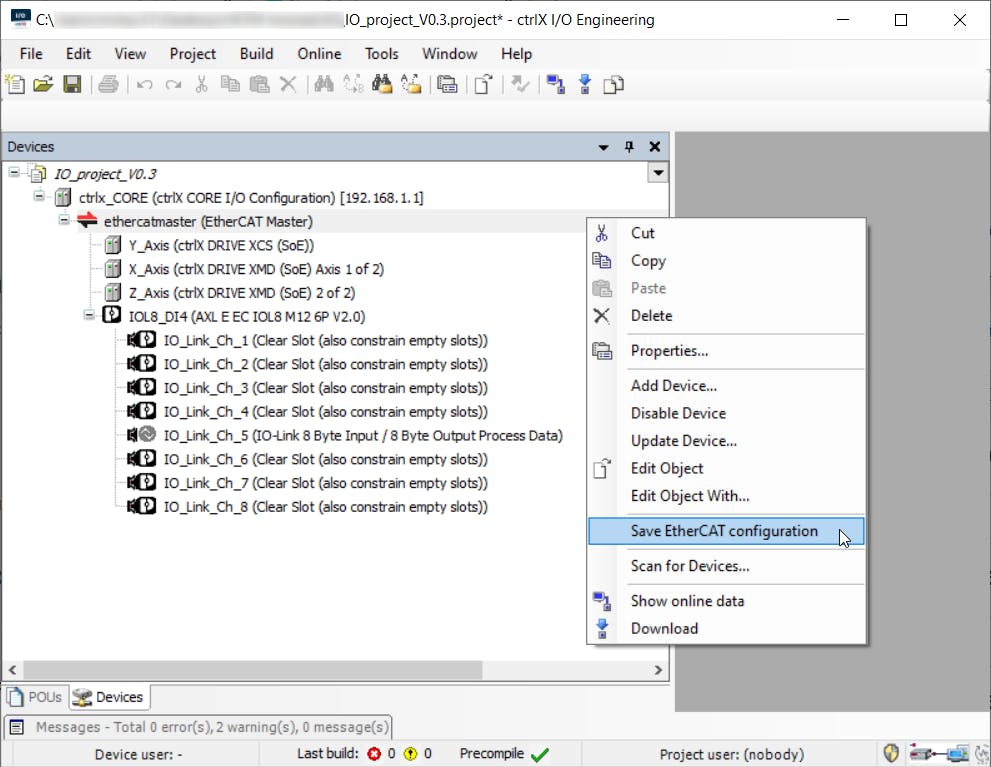Open the Window menu
The height and width of the screenshot is (767, 991).
click(x=449, y=54)
